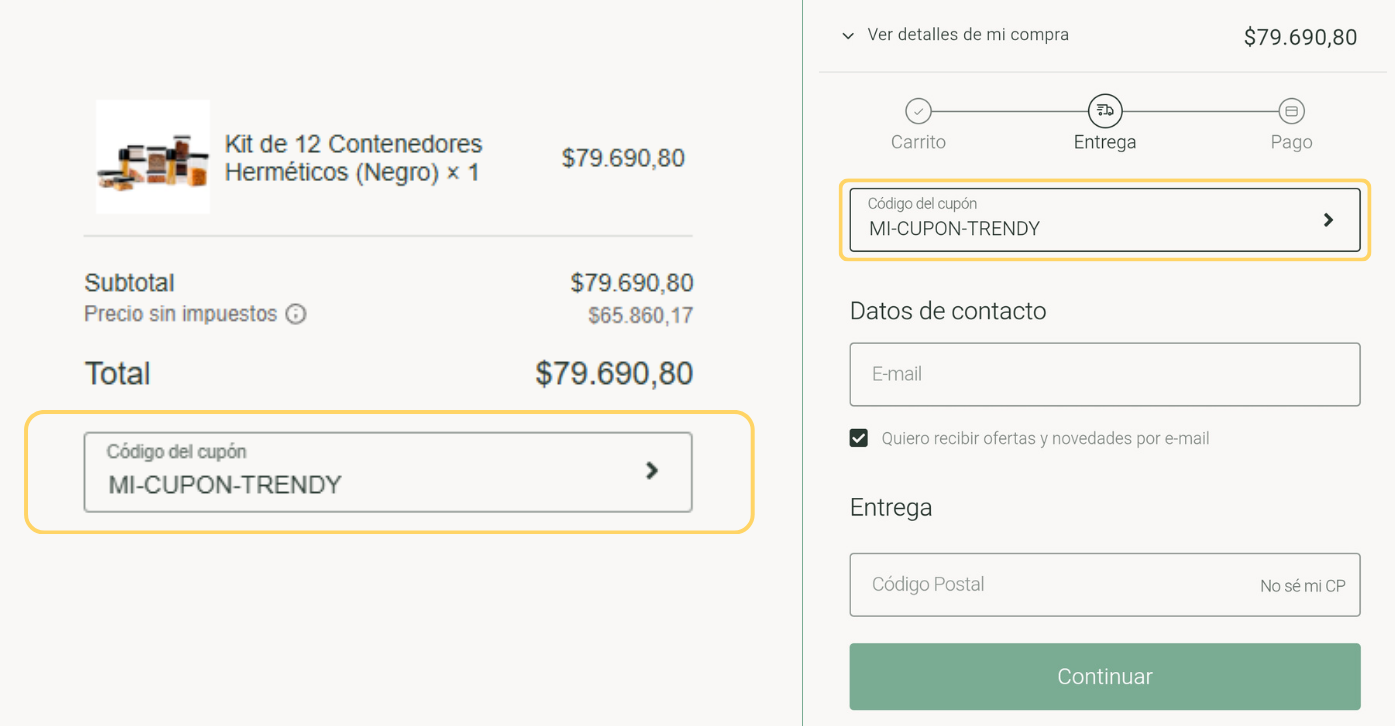Apply coupon with arrow in left summary field
The height and width of the screenshot is (726, 1395).
652,471
